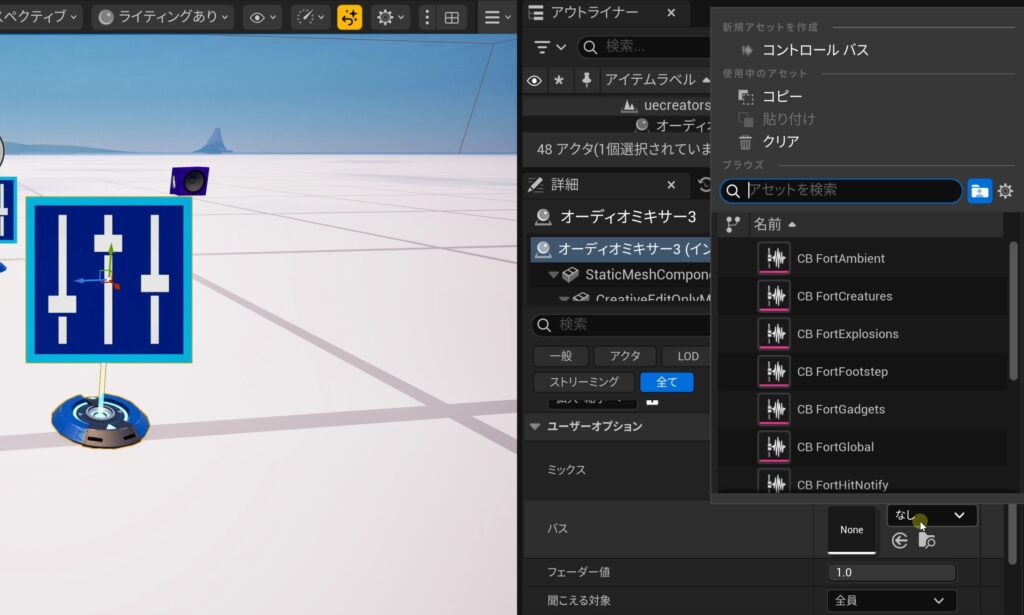Choose コントロール バス from create asset menu
This screenshot has width=1024, height=615.
click(x=815, y=49)
